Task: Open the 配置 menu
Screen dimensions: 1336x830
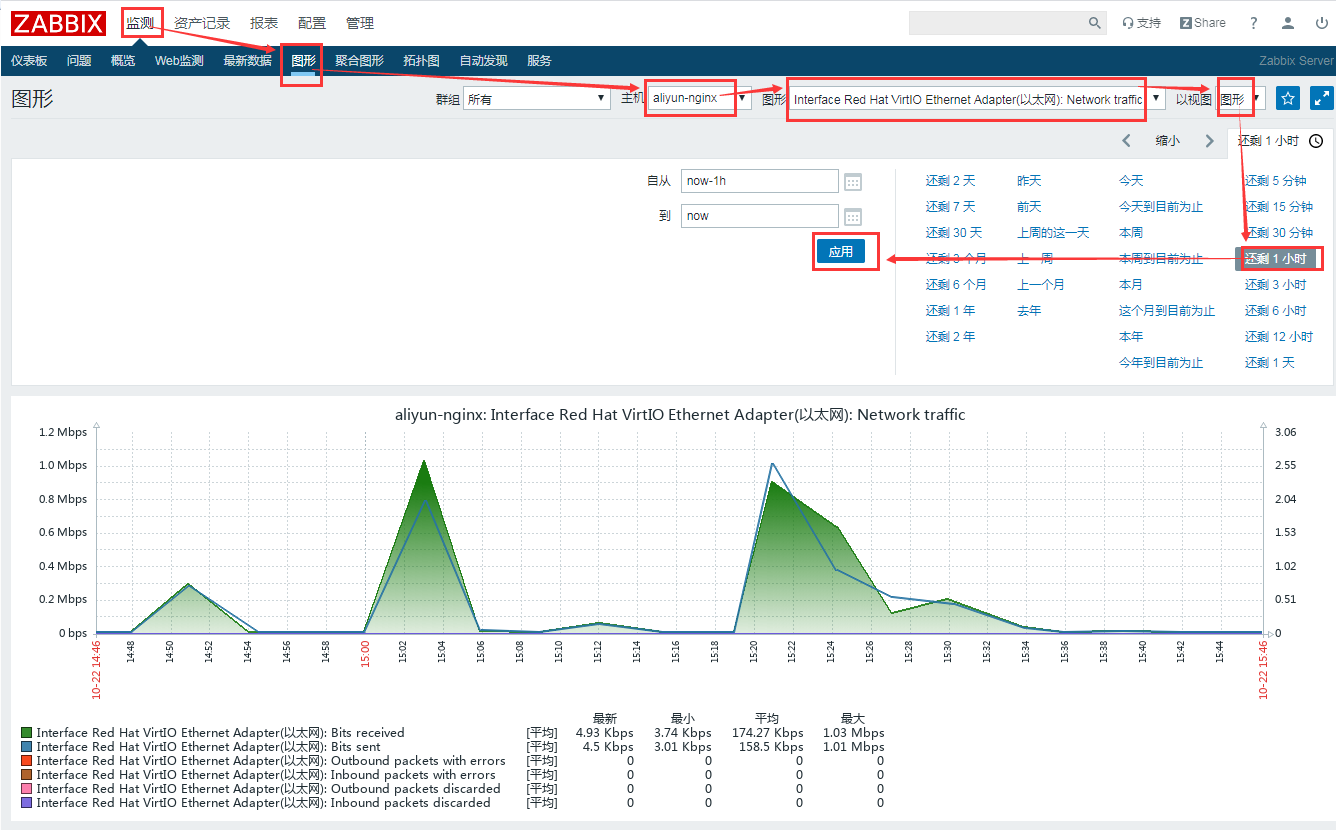Action: click(x=312, y=23)
